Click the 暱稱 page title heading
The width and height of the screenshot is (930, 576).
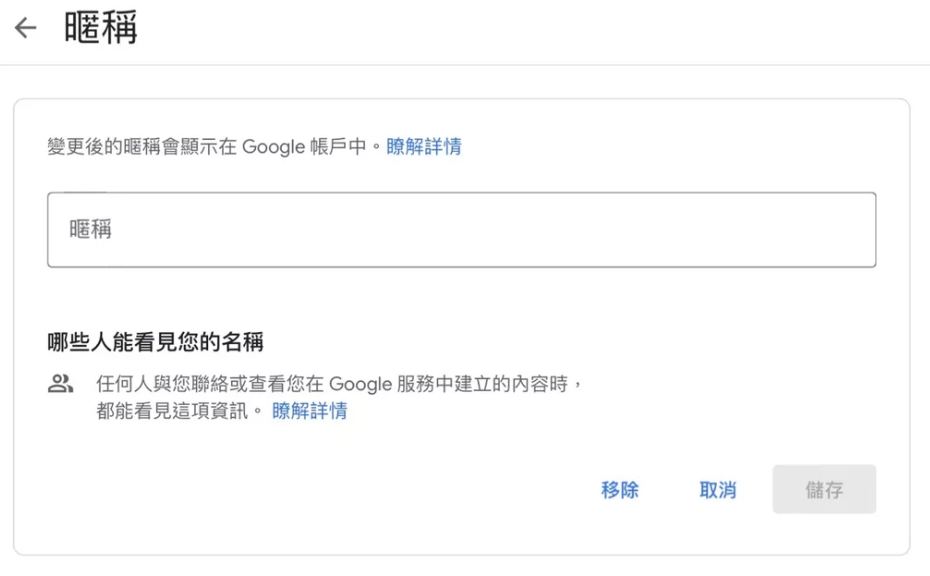100,27
